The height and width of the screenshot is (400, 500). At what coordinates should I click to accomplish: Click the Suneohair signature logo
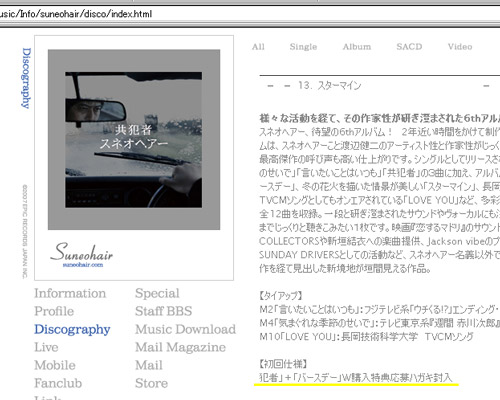(82, 252)
